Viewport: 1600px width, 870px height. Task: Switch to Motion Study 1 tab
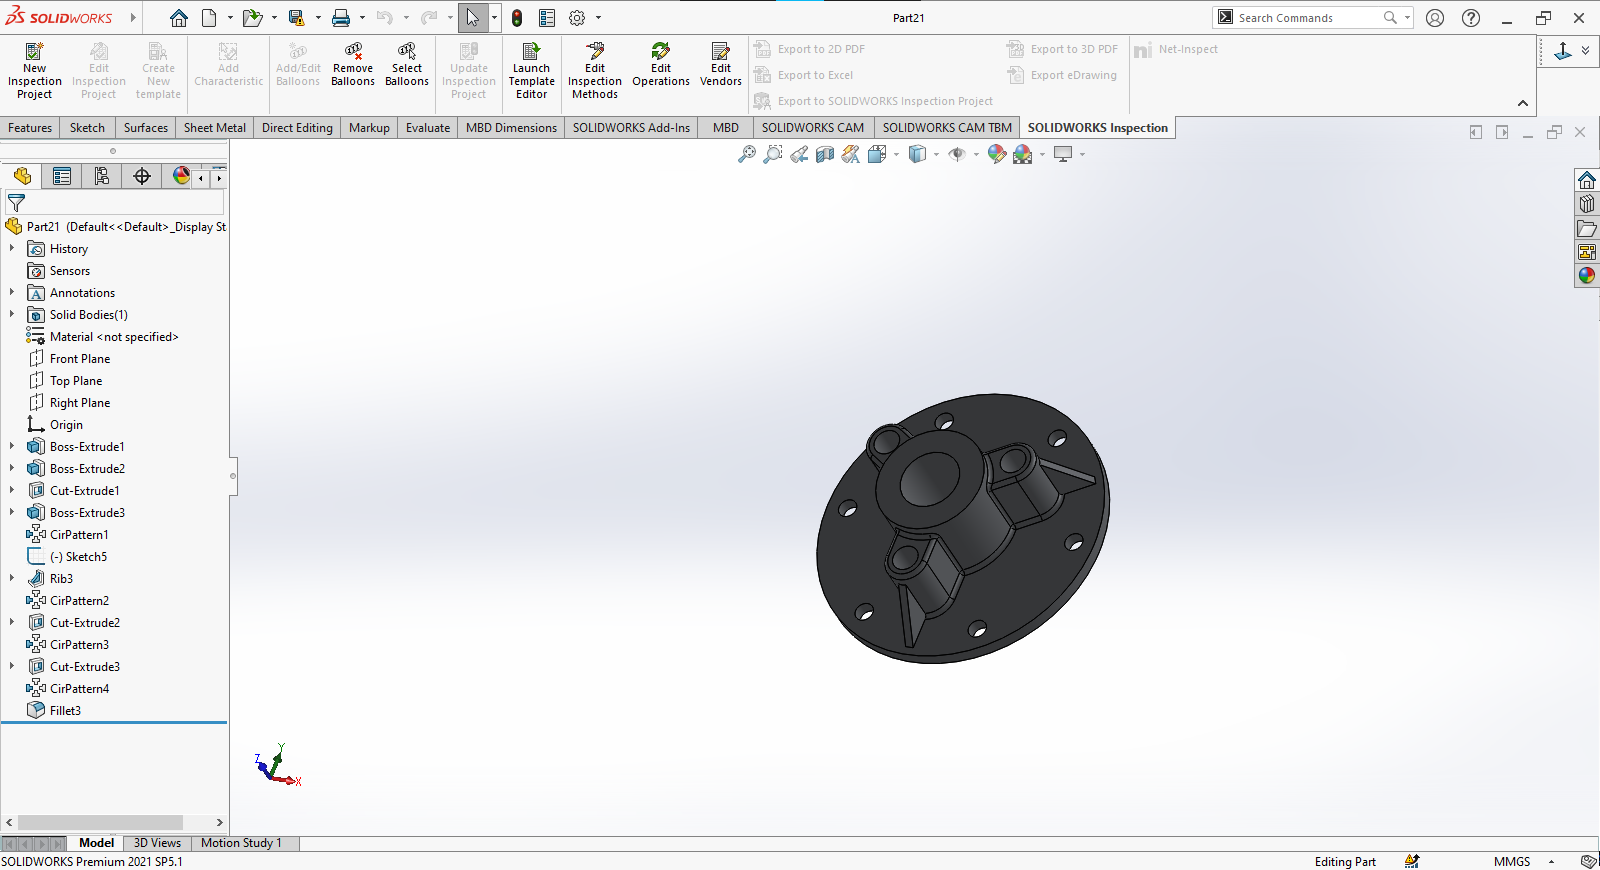[241, 843]
